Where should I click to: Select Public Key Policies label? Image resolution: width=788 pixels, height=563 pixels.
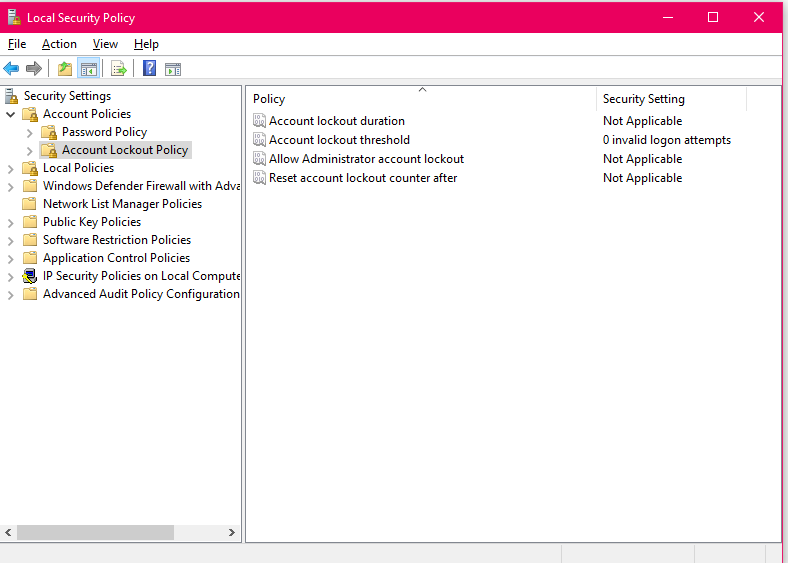(92, 222)
